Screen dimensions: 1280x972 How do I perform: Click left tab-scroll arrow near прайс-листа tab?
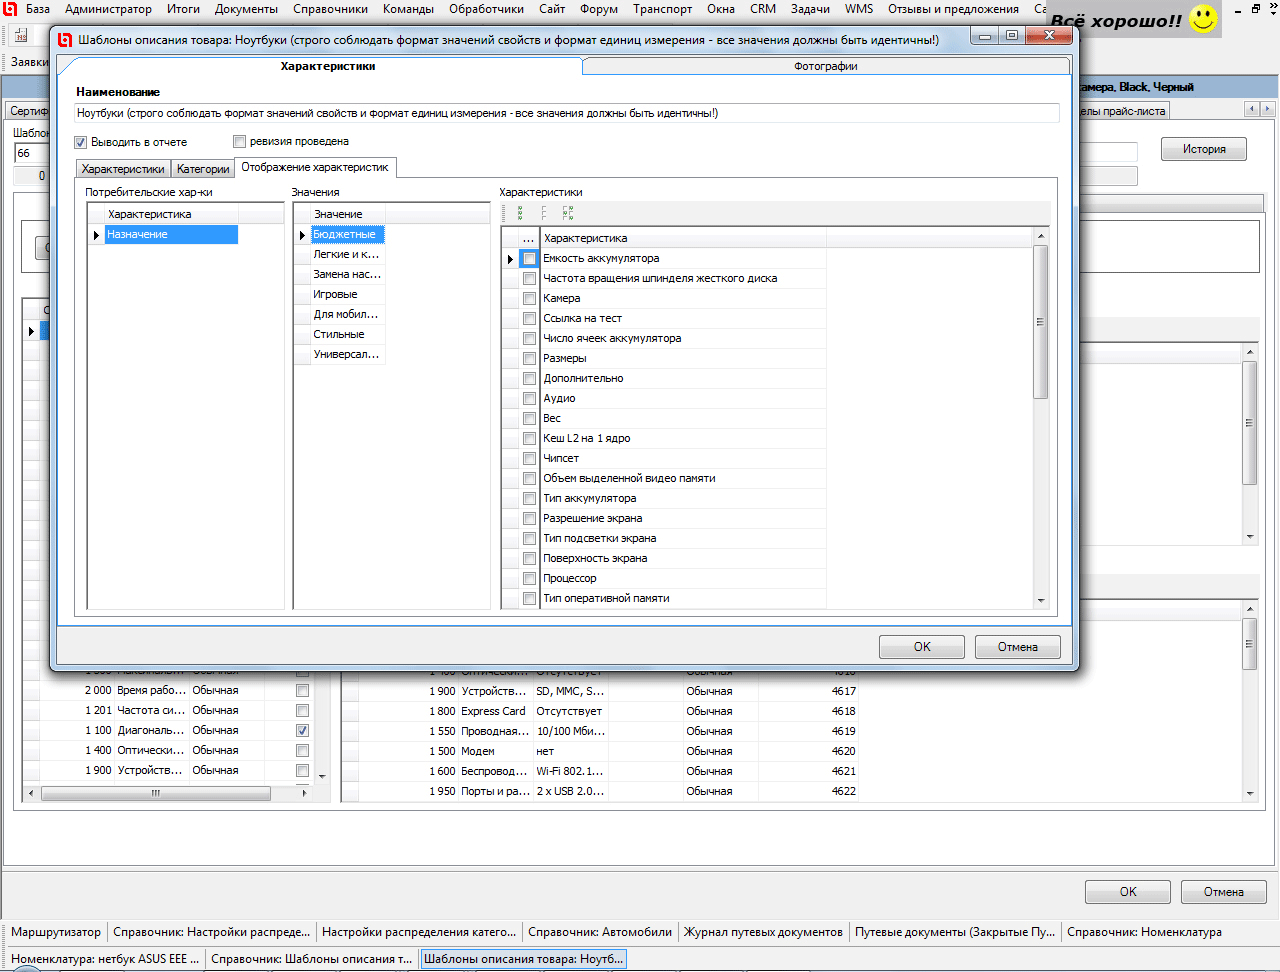1251,109
